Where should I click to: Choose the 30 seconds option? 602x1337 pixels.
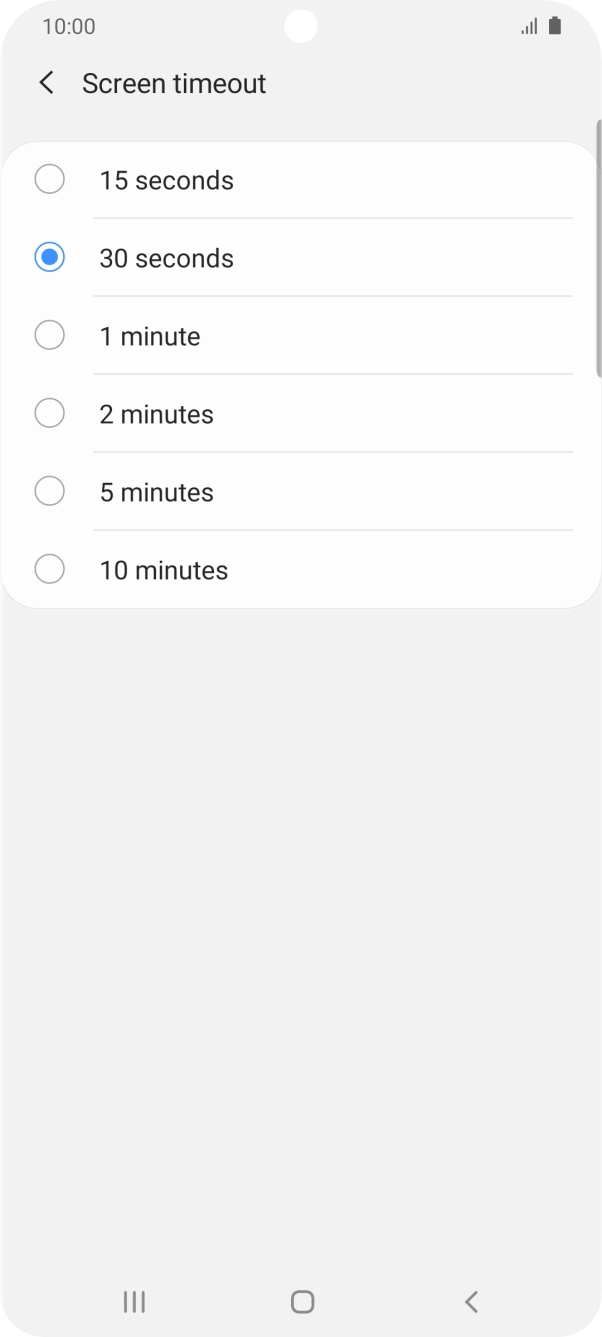click(49, 257)
